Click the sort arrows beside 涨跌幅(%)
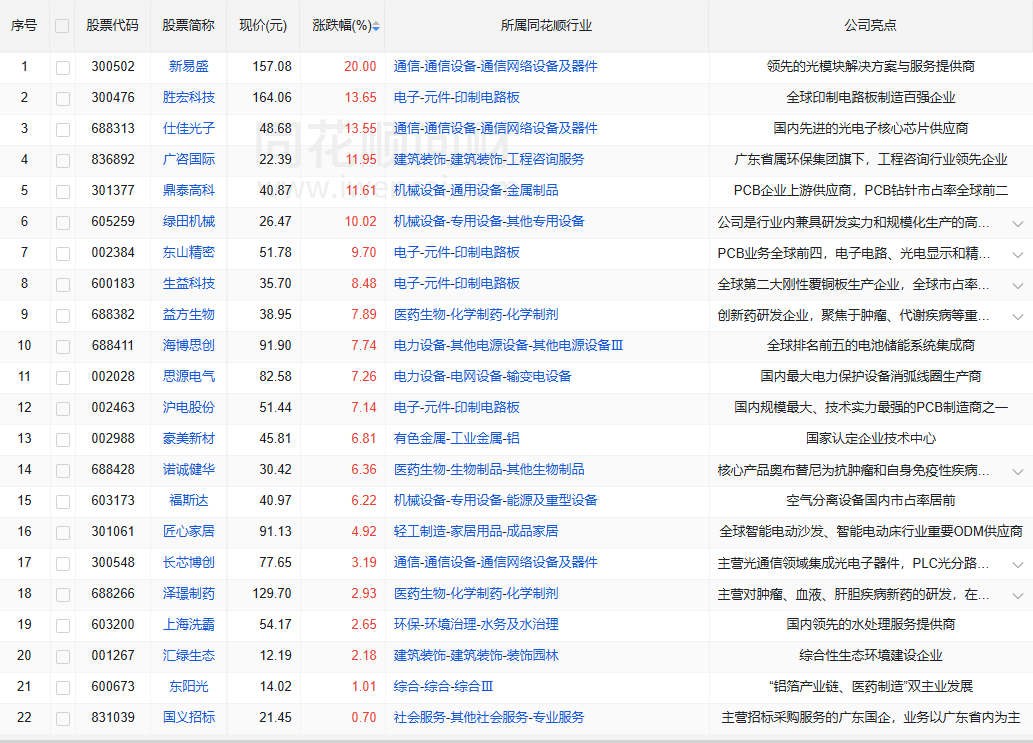The image size is (1033, 743). click(x=376, y=26)
